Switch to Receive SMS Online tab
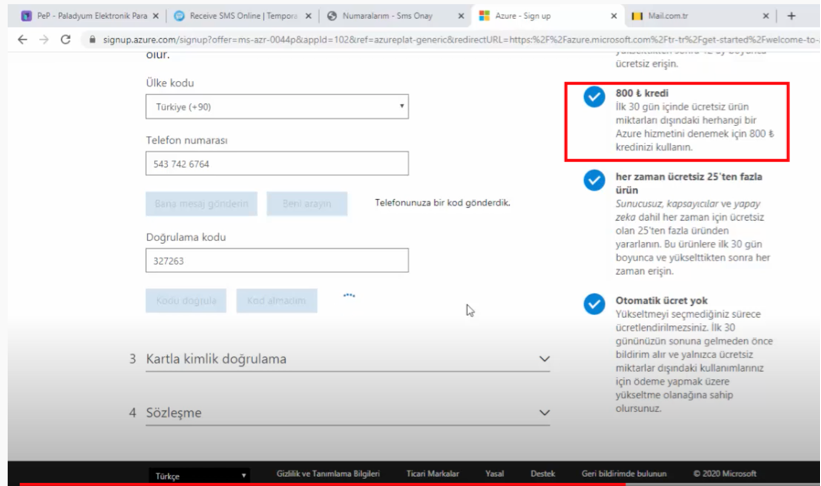The image size is (821, 486). point(243,16)
